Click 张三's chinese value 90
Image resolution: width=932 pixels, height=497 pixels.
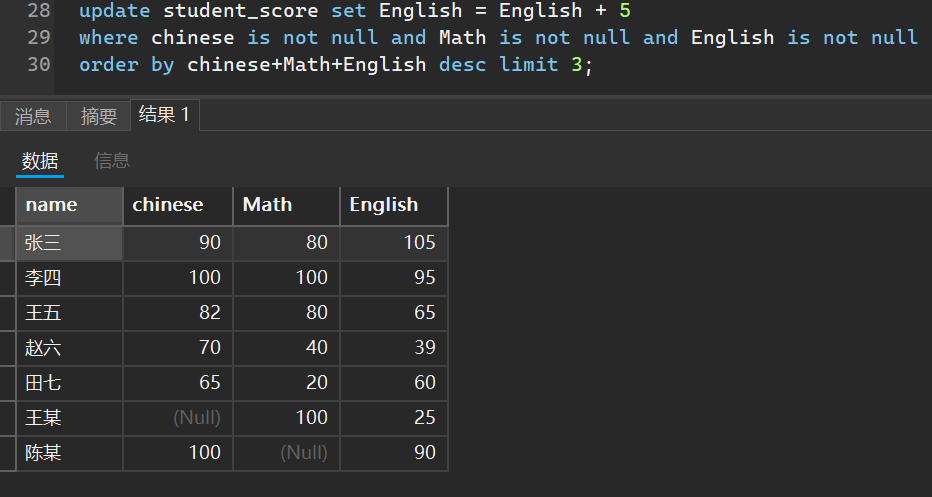click(x=178, y=243)
